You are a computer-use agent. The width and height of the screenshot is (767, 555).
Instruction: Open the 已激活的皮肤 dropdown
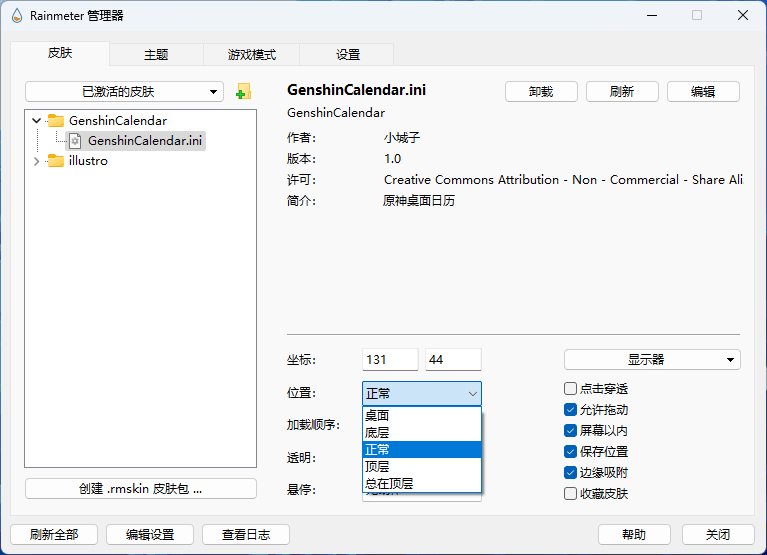pos(124,92)
